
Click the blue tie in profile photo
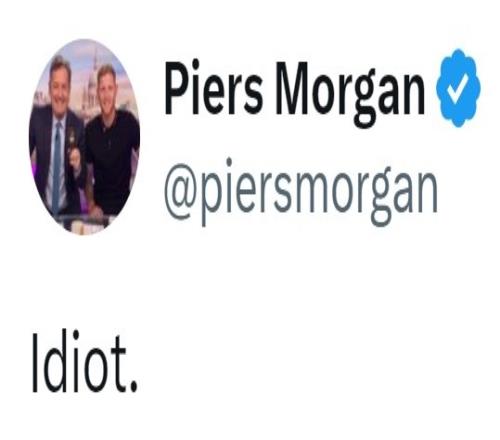click(57, 167)
